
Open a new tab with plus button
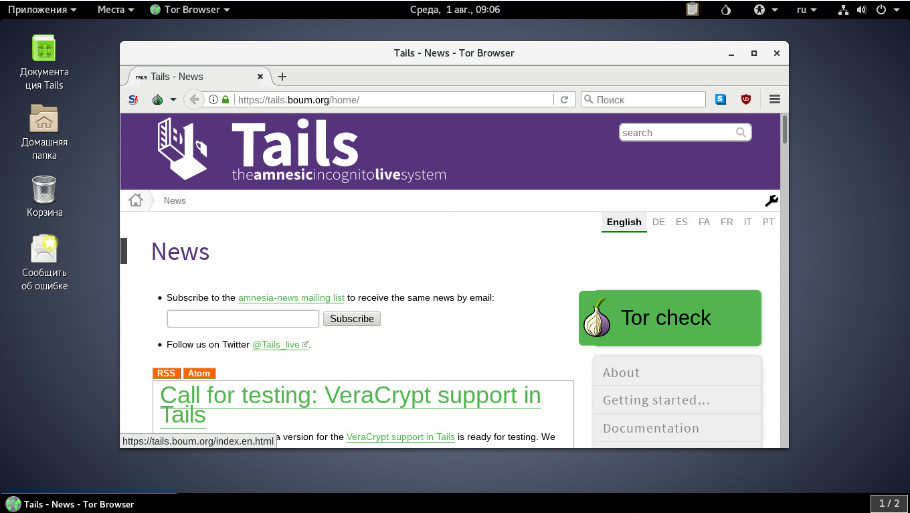pos(282,77)
